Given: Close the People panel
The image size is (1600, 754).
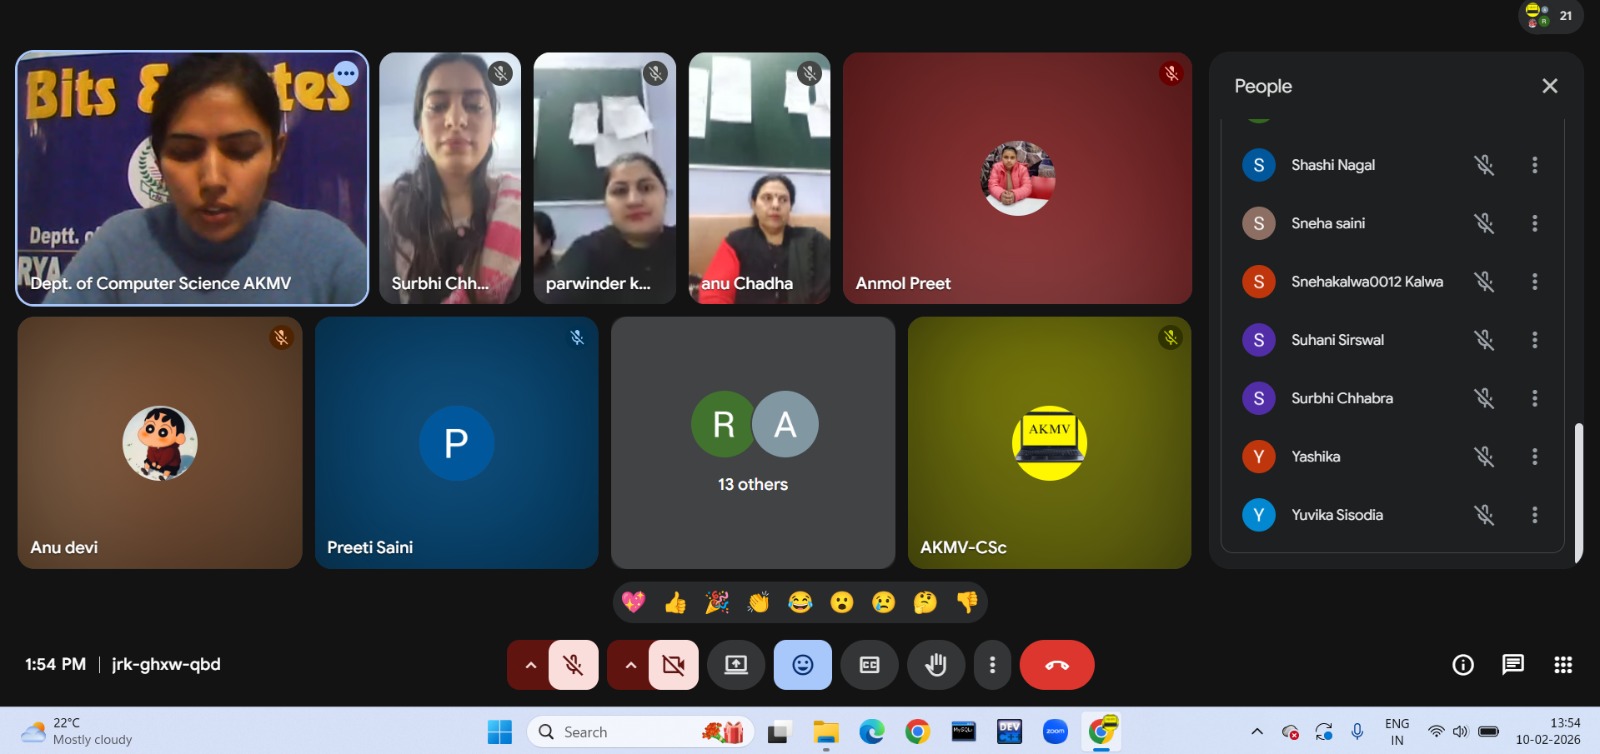Looking at the screenshot, I should [x=1549, y=86].
